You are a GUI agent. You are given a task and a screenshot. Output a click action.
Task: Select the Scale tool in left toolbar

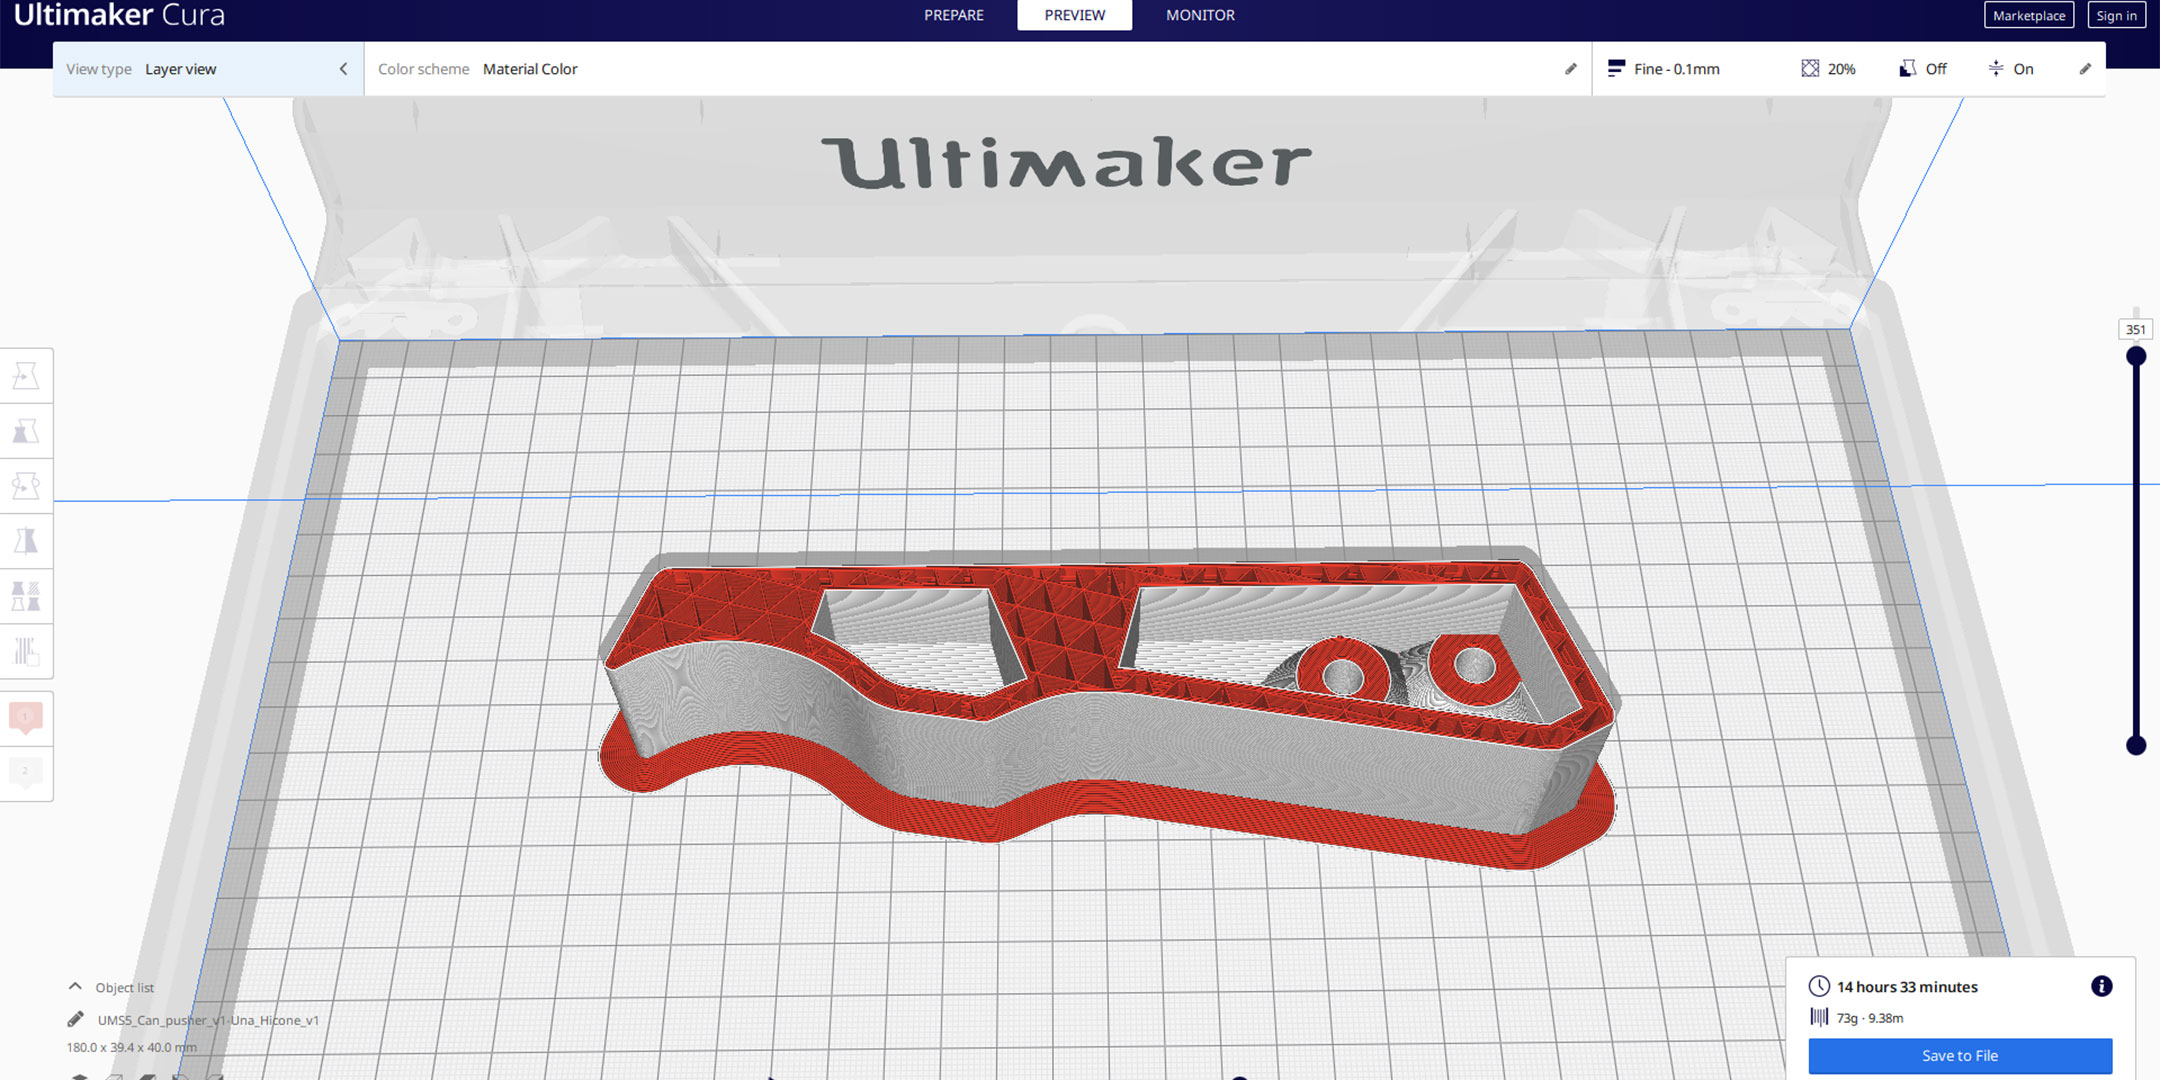(x=26, y=431)
